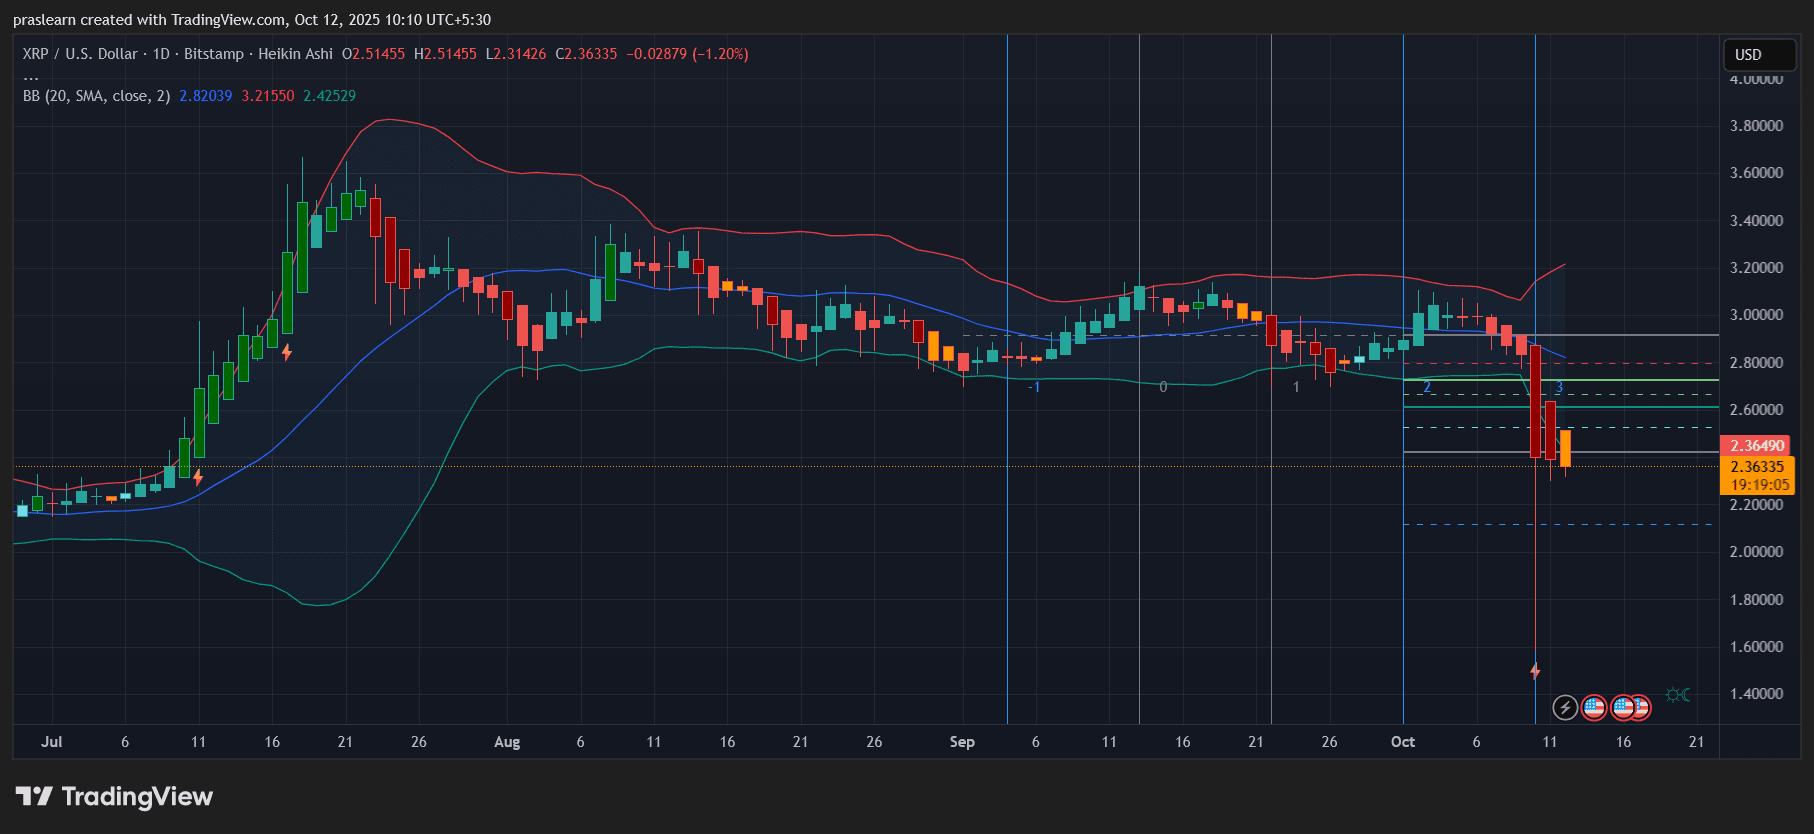1814x834 pixels.
Task: Click the sun and moon session icon
Action: point(1678,695)
